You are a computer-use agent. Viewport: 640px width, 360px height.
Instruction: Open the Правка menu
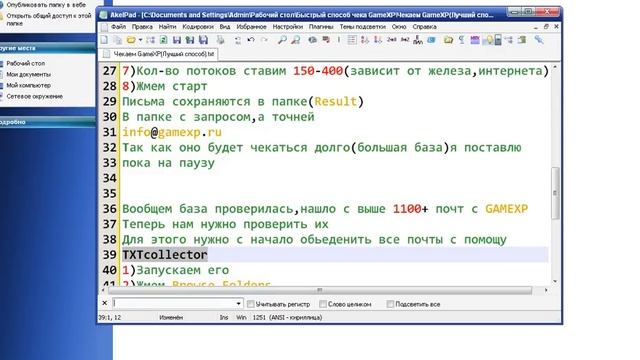(x=142, y=27)
